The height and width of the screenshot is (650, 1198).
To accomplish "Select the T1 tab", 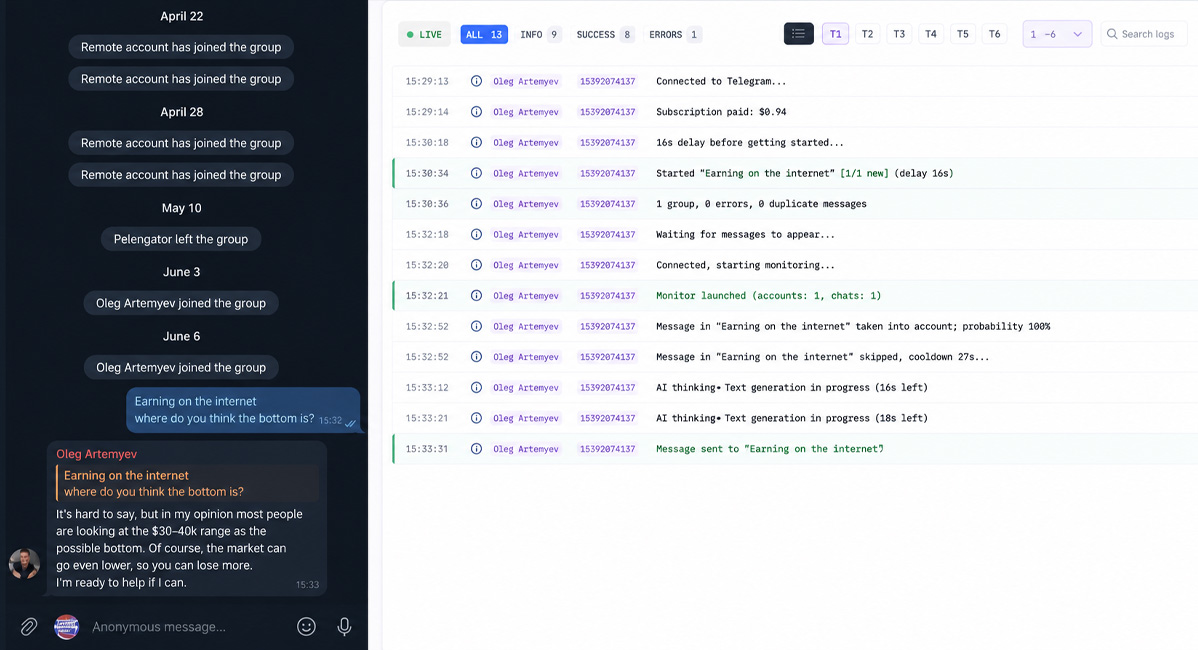I will tap(835, 34).
